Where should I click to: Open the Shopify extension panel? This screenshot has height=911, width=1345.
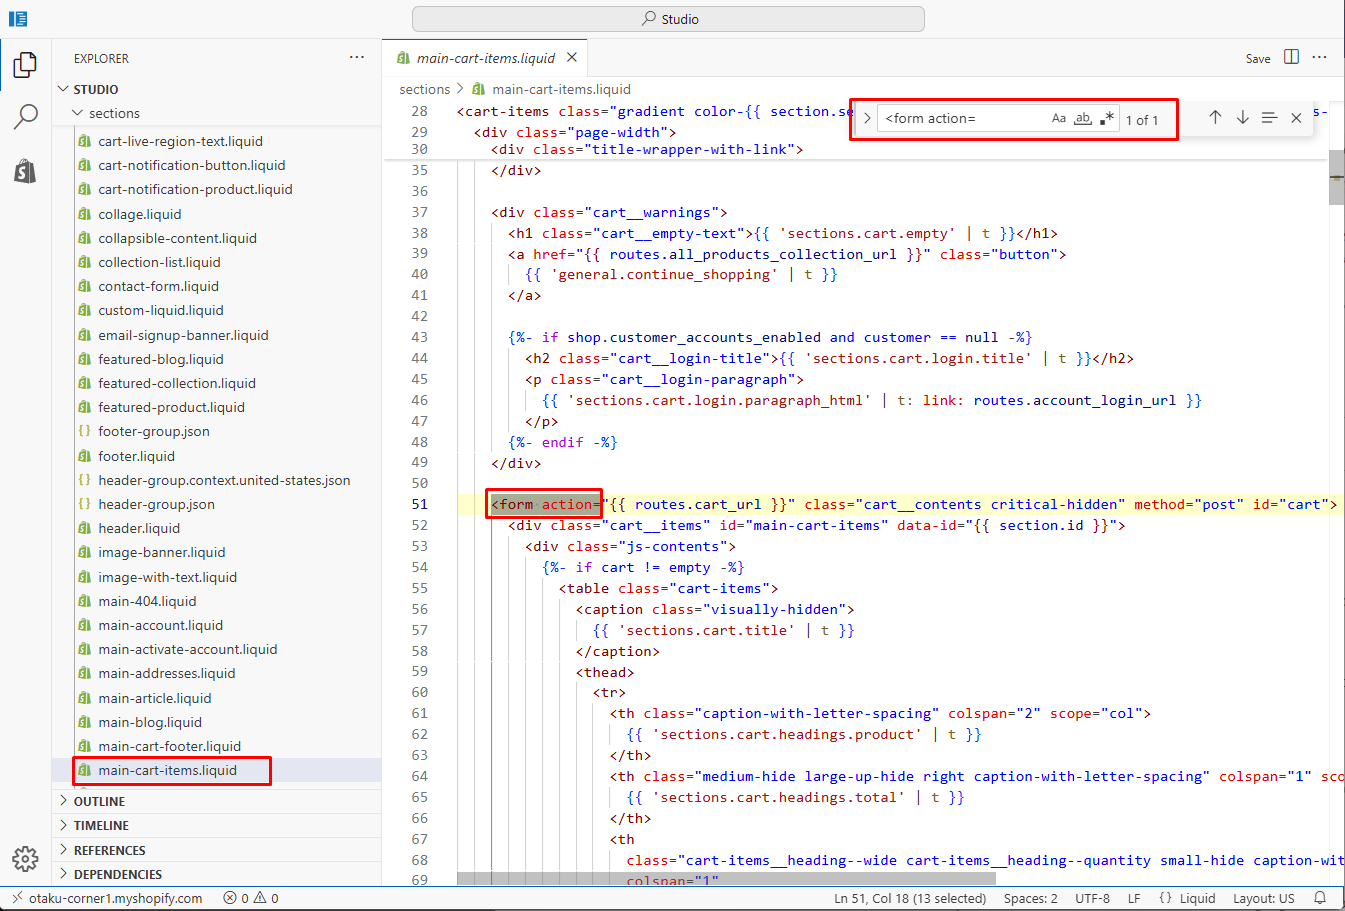pos(25,170)
